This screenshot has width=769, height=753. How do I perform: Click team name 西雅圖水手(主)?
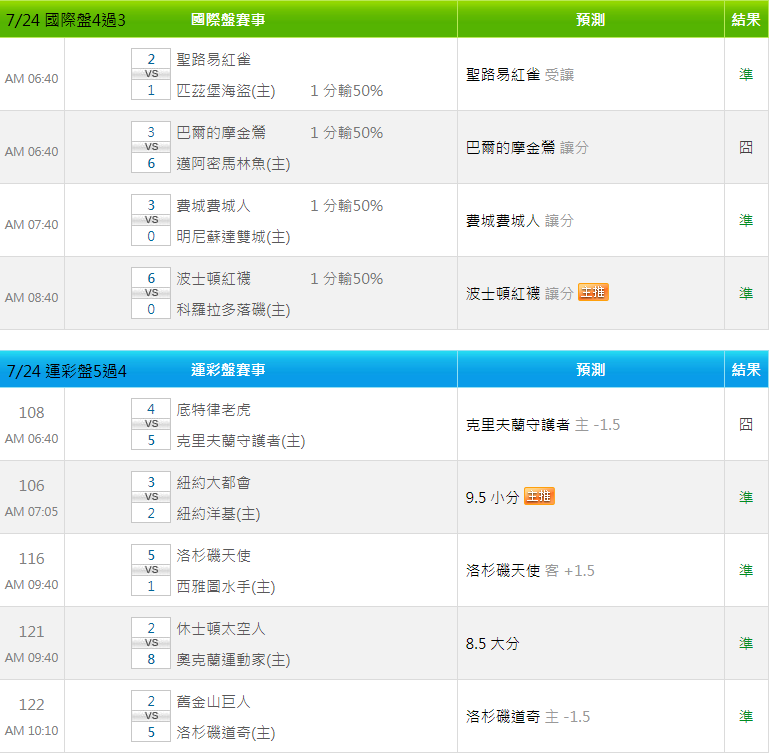[226, 587]
